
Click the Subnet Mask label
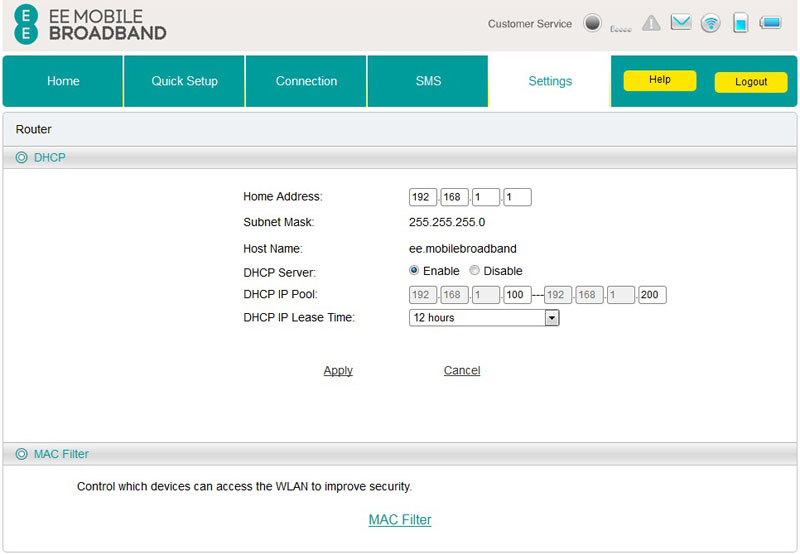click(279, 222)
